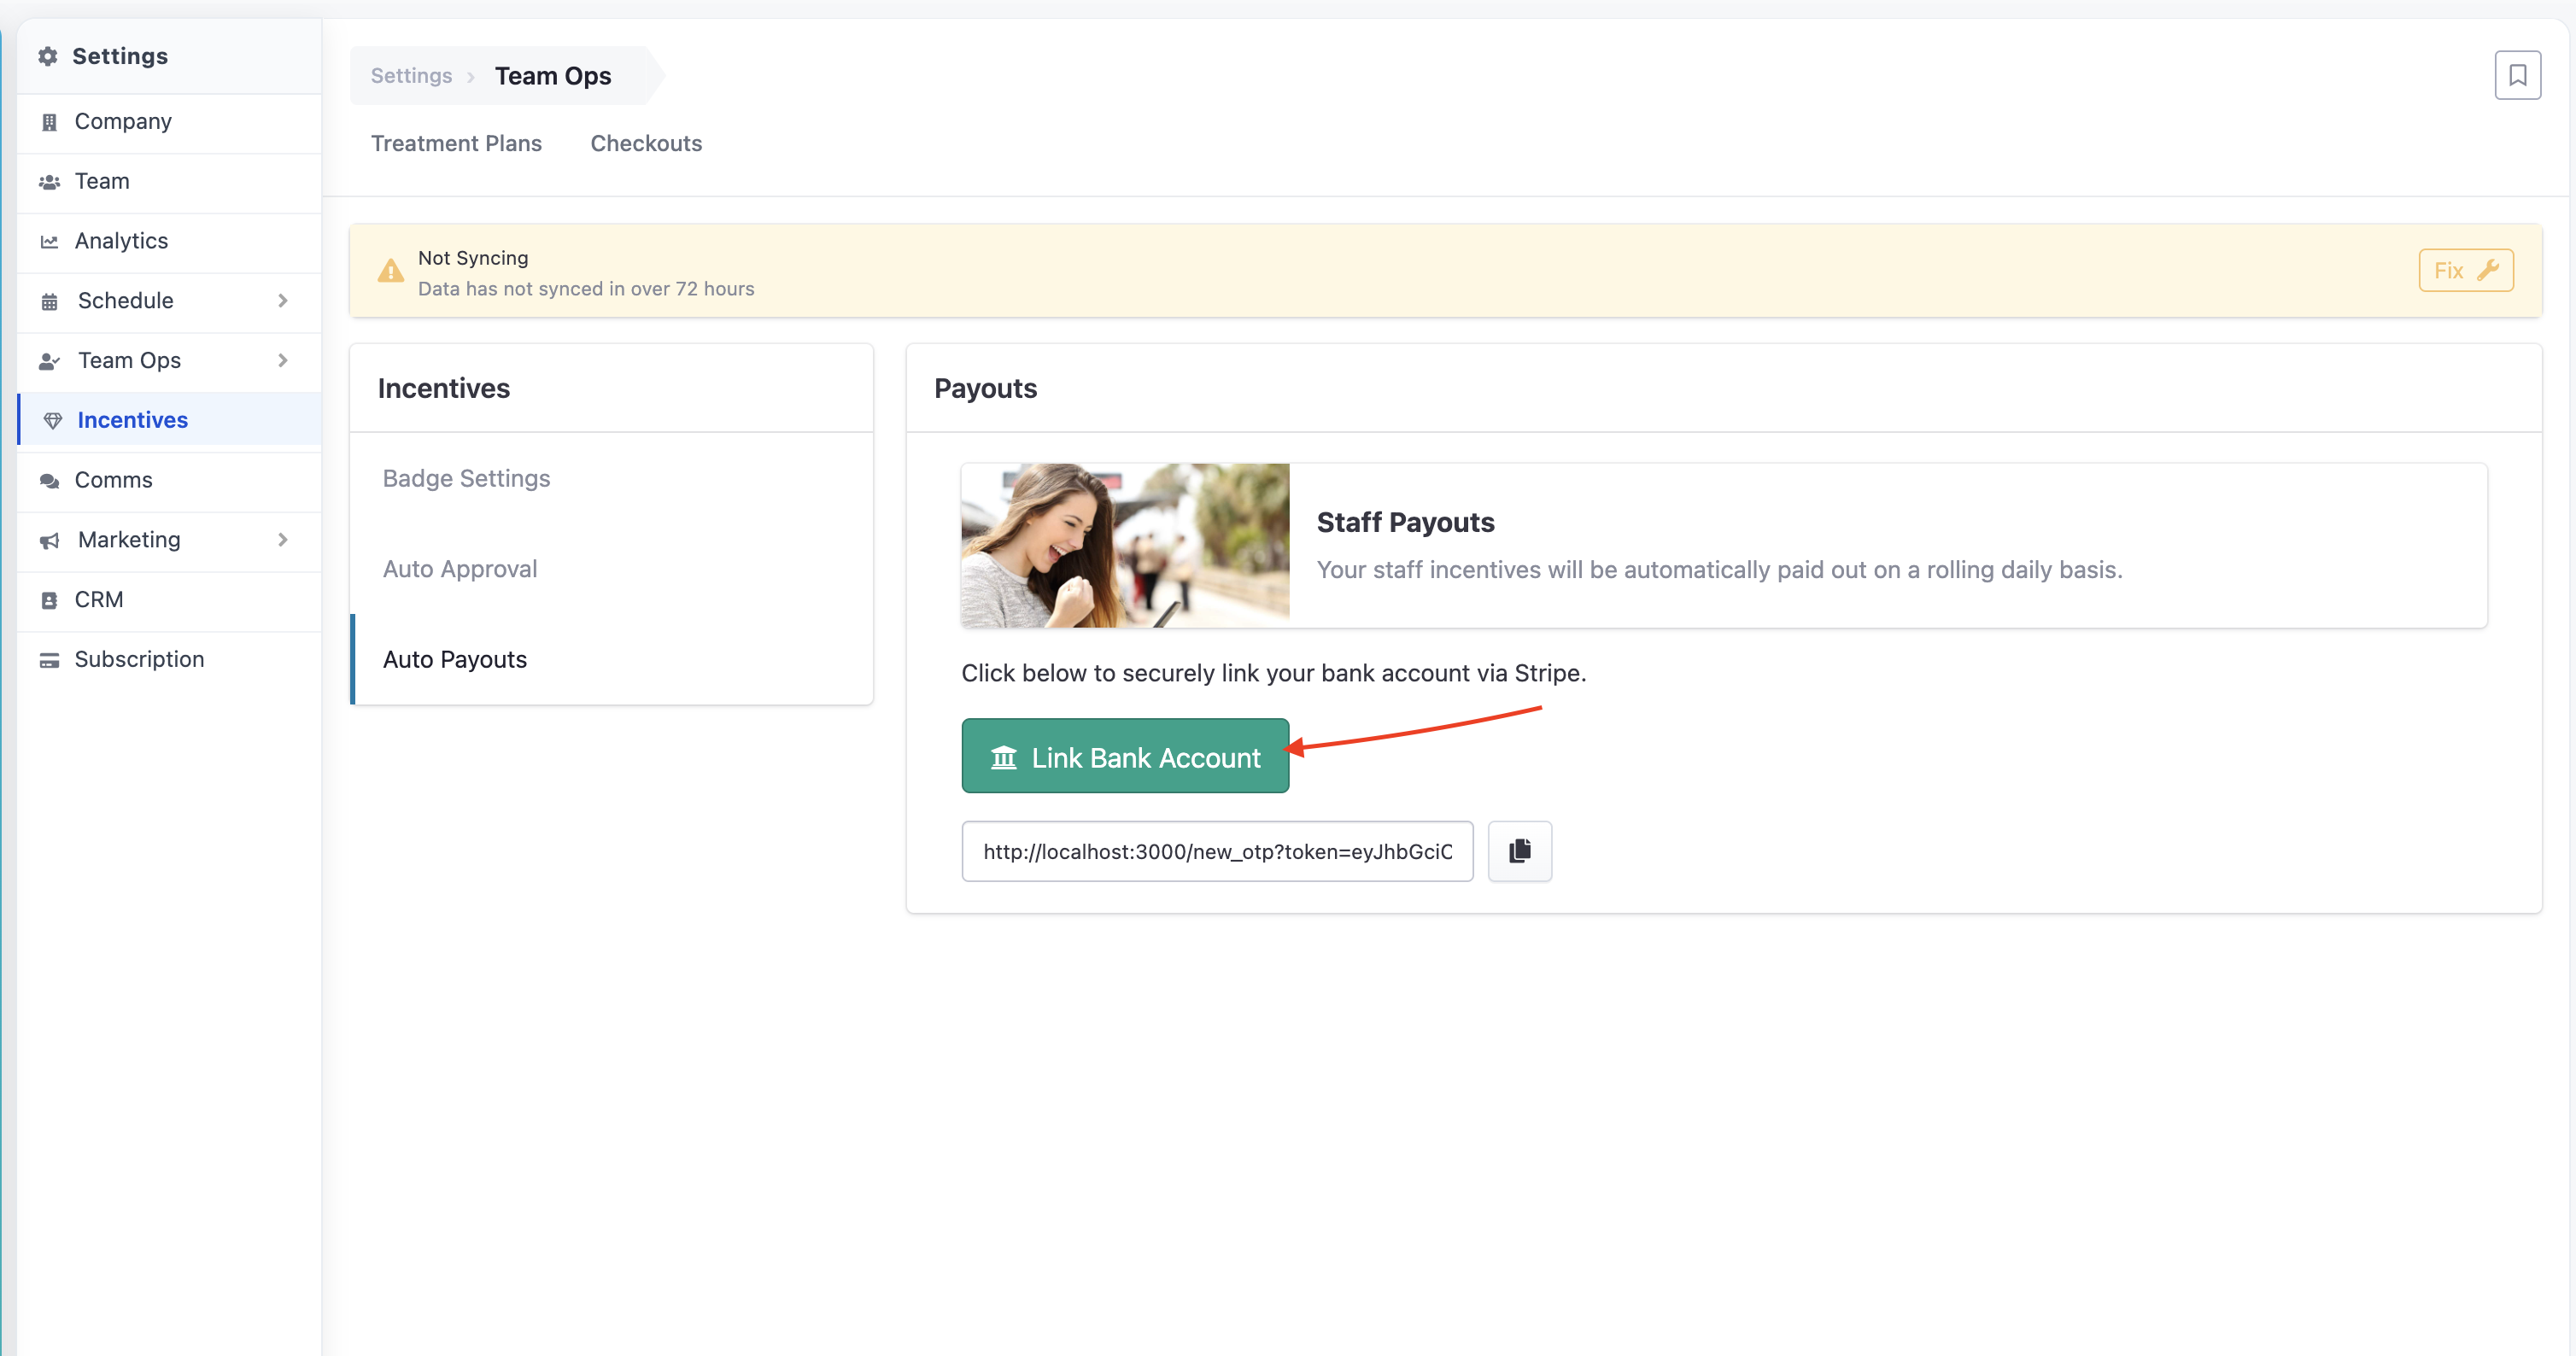Viewport: 2576px width, 1356px height.
Task: Click the Settings breadcrumb link
Action: (411, 76)
